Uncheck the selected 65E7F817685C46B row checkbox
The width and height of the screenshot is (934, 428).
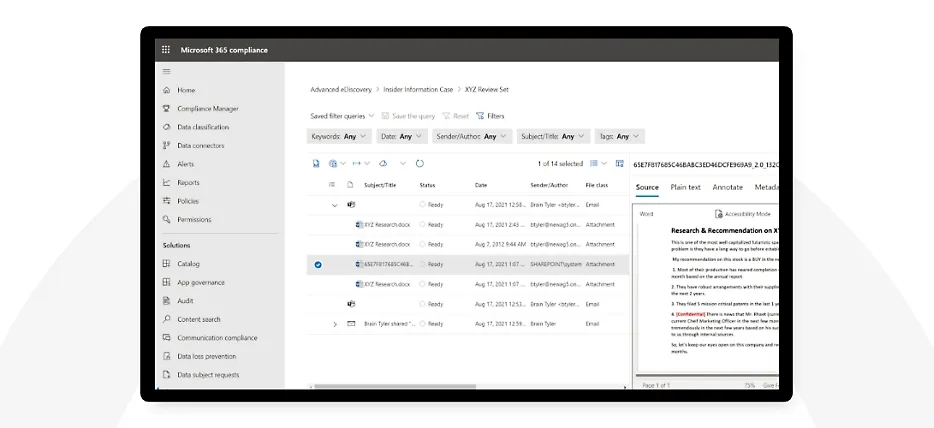[x=317, y=264]
